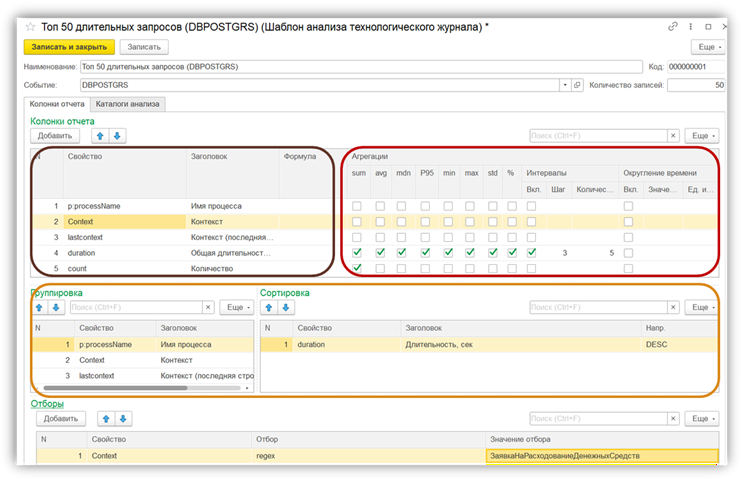Uncheck avg aggregation for duration row
Screen dimensions: 741x479
click(381, 253)
